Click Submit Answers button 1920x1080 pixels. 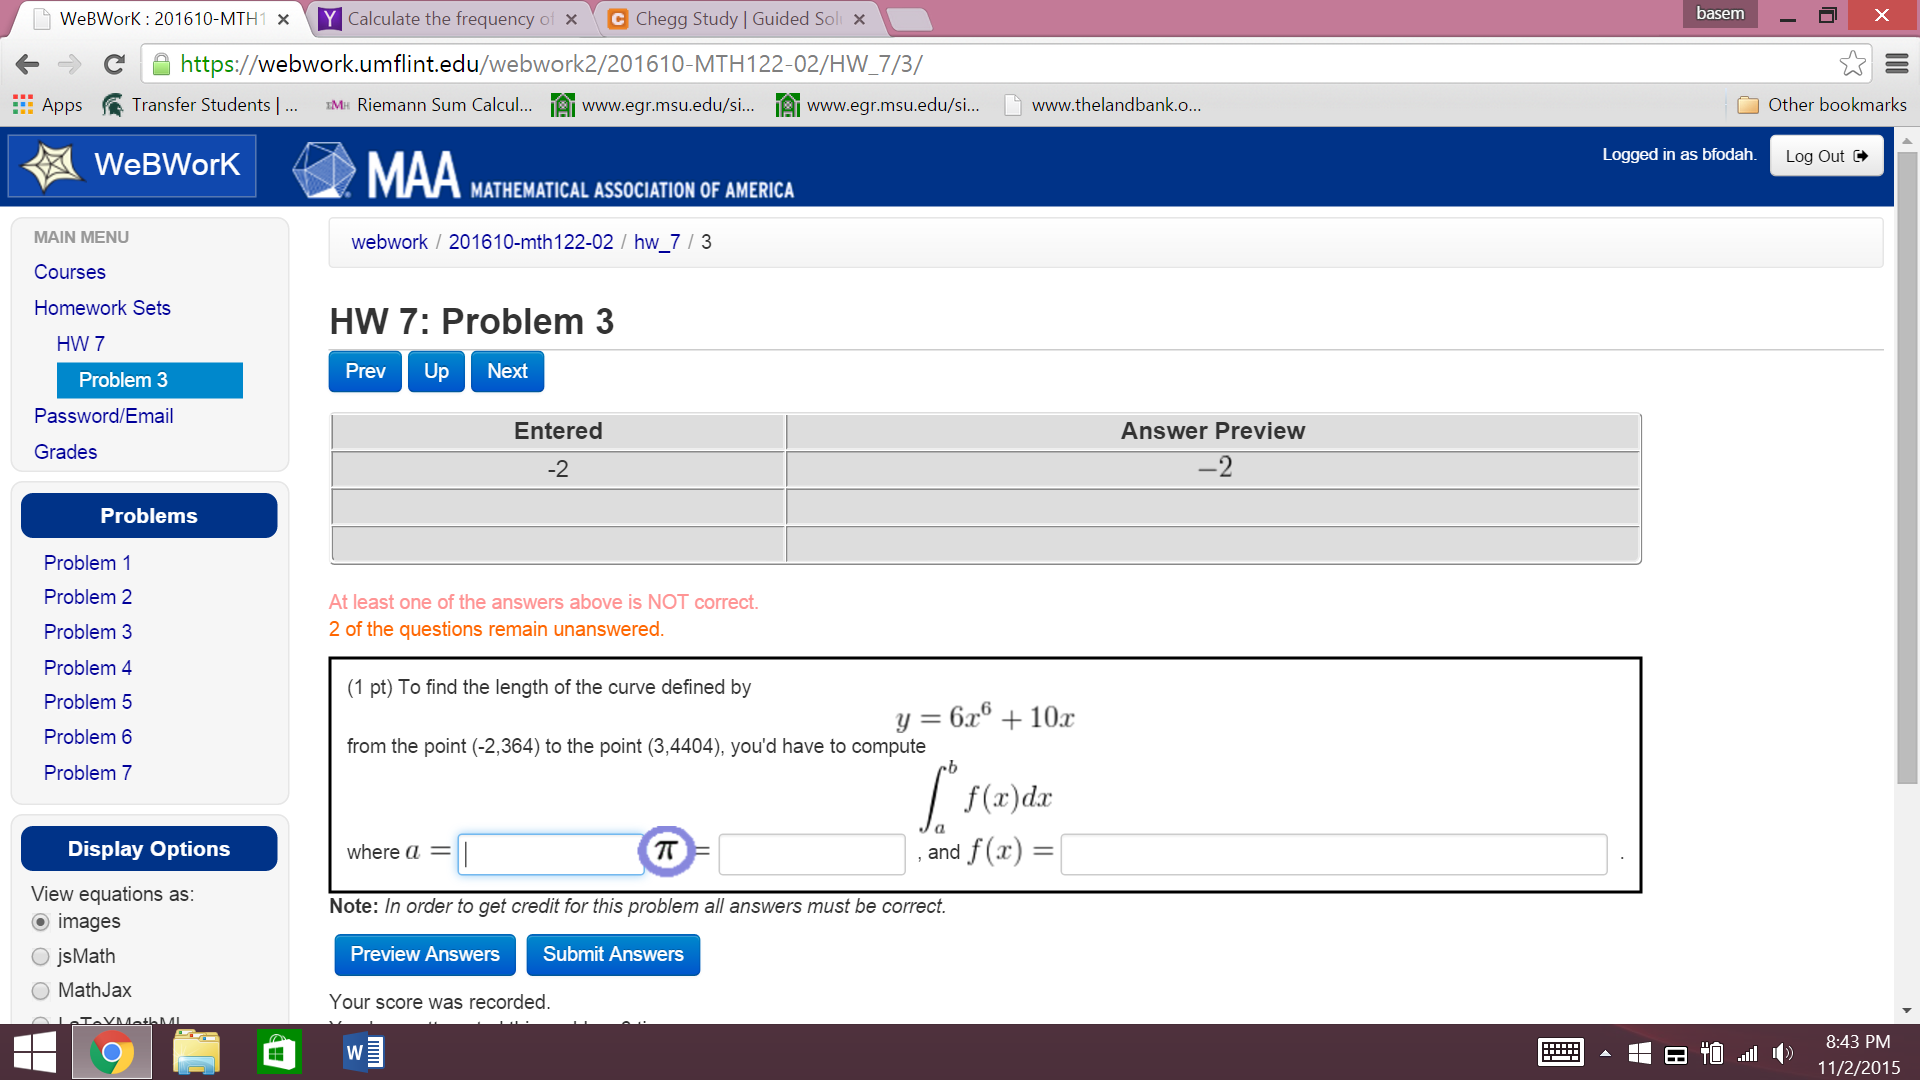[x=613, y=955]
